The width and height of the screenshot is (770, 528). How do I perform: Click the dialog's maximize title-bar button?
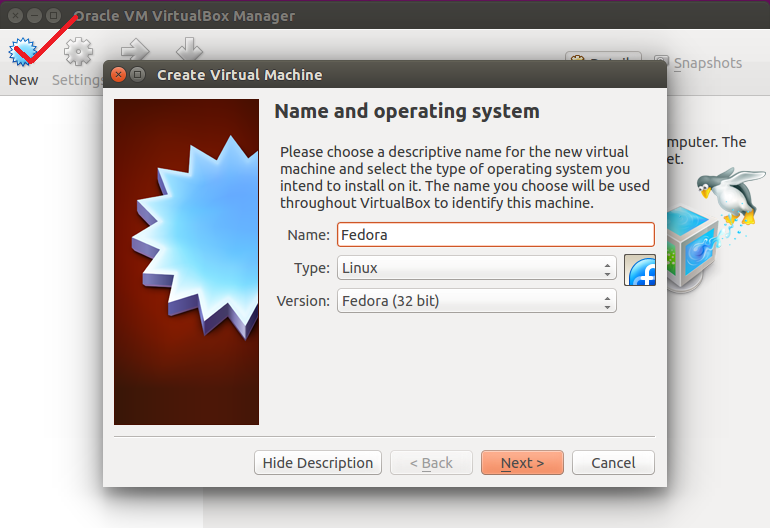click(138, 75)
